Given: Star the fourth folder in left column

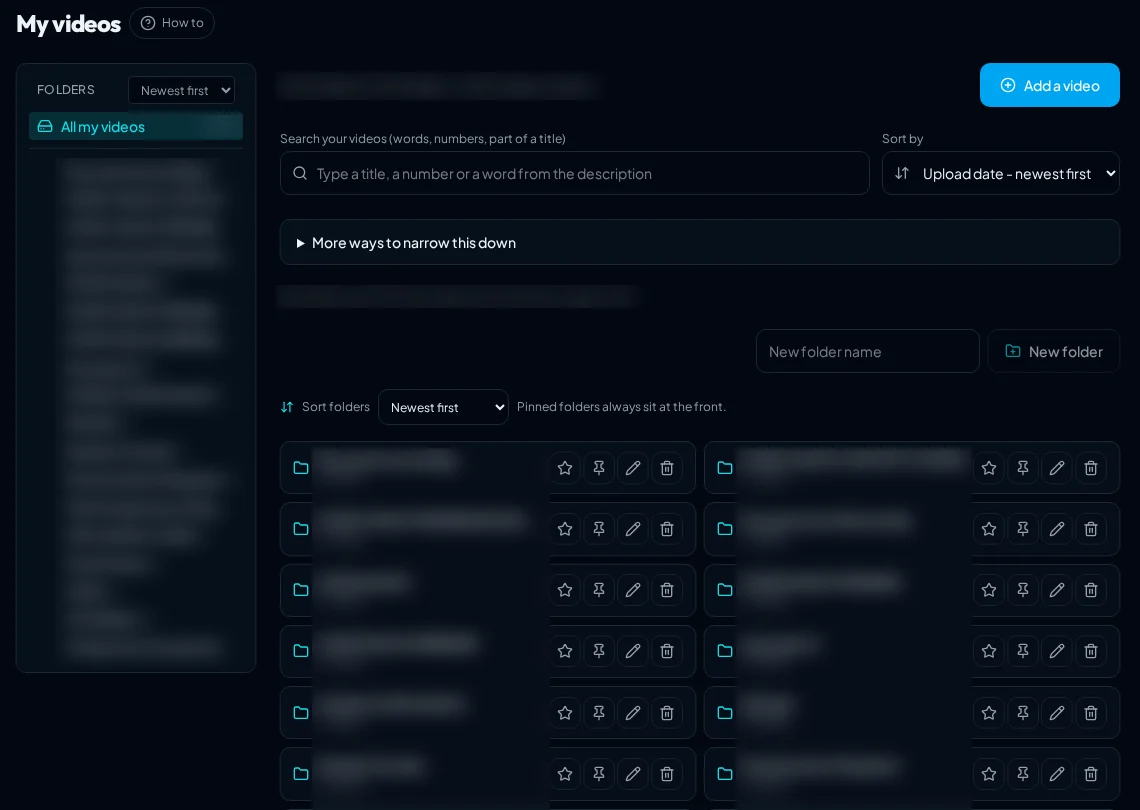Looking at the screenshot, I should 565,651.
